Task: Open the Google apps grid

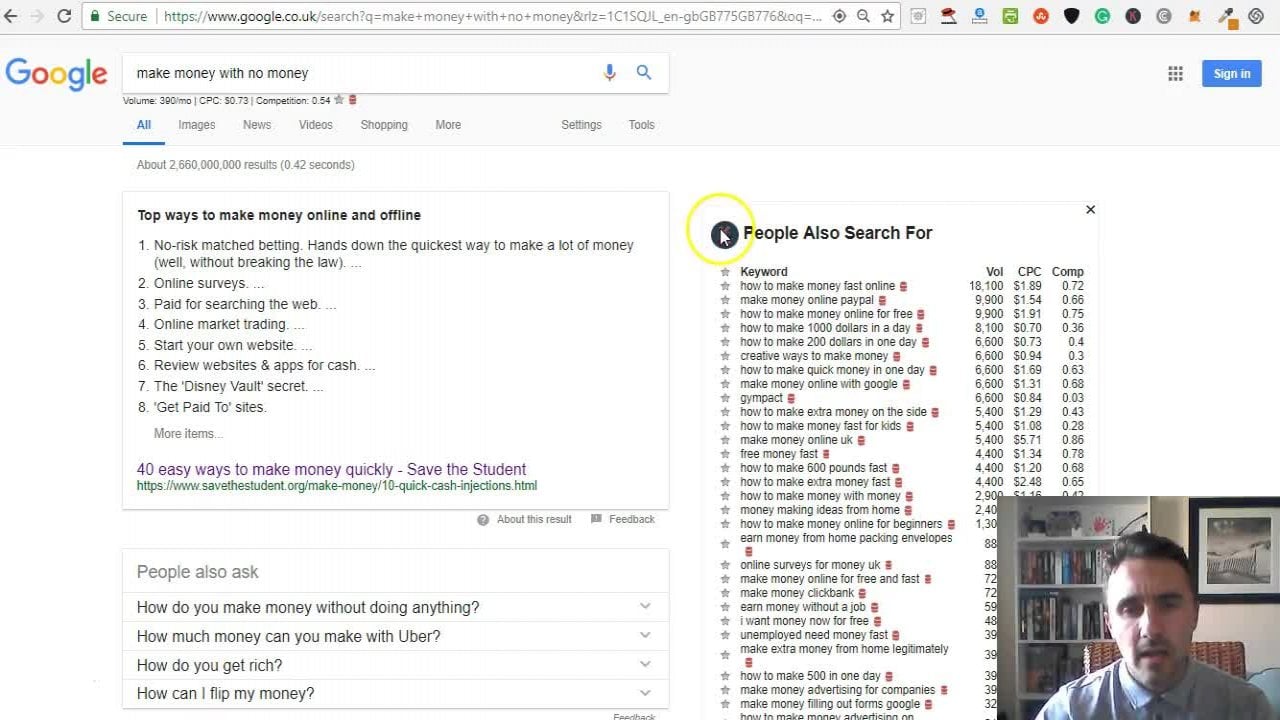Action: coord(1175,73)
